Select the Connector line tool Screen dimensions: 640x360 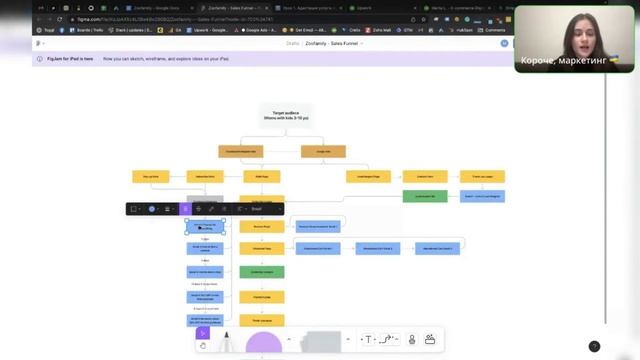pyautogui.click(x=387, y=339)
